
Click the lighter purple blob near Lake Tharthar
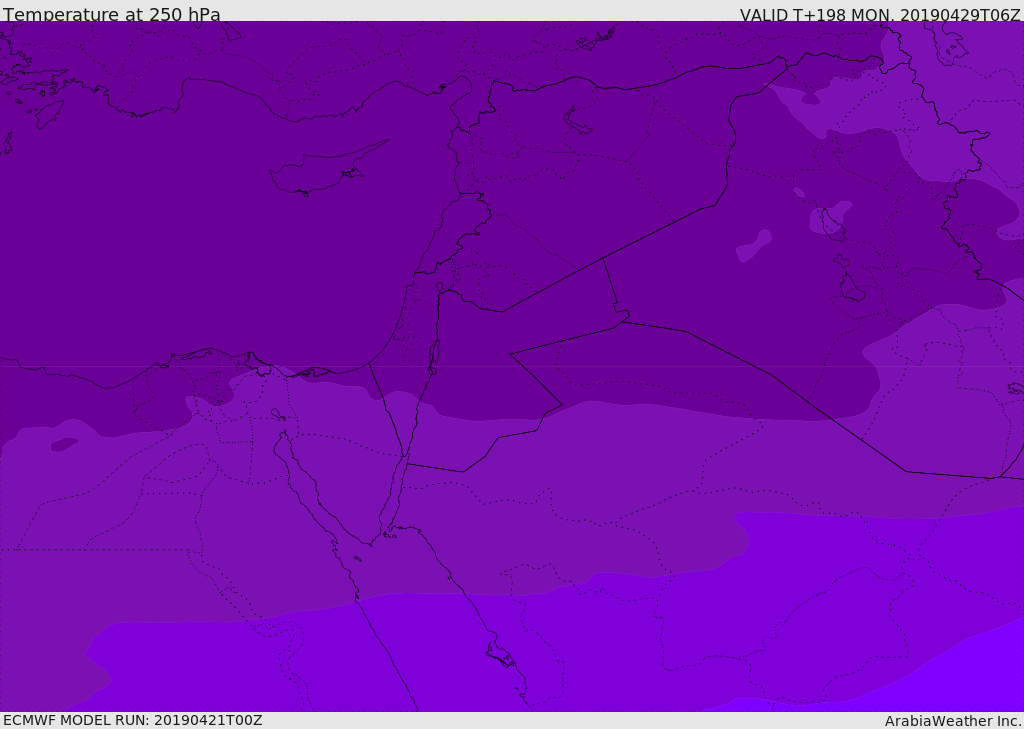754,246
